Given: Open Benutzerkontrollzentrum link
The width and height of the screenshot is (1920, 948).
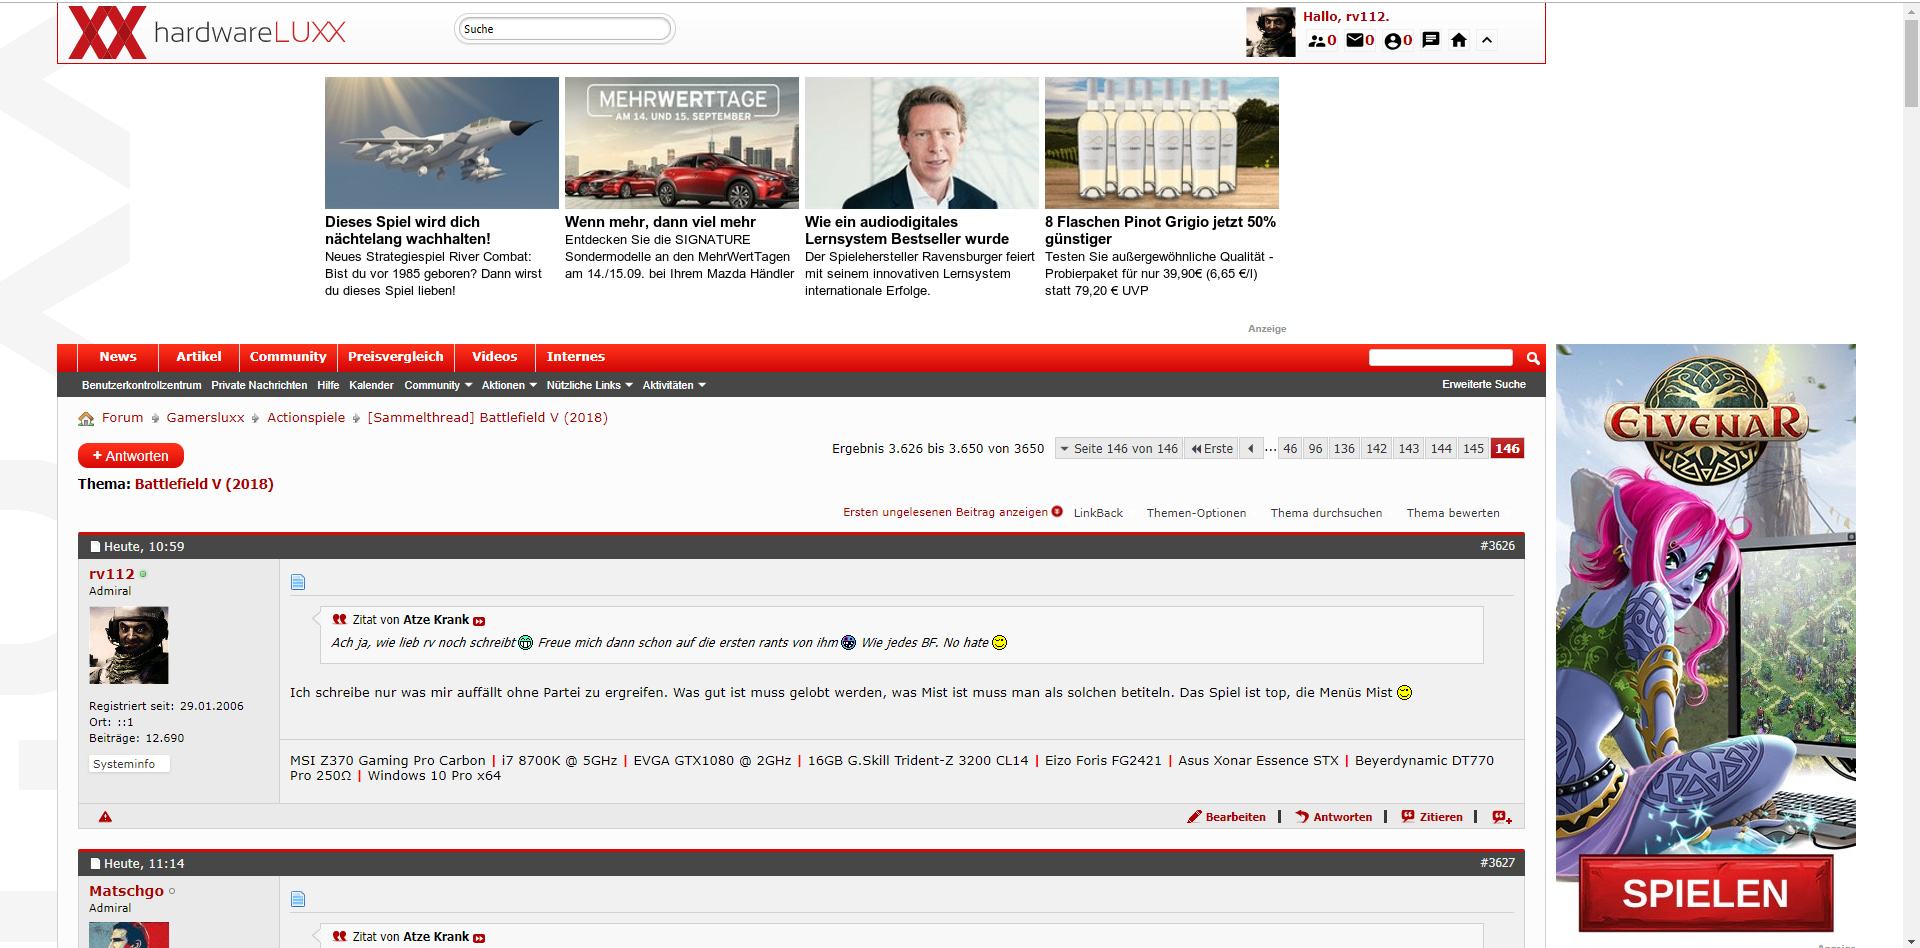Looking at the screenshot, I should (x=142, y=385).
